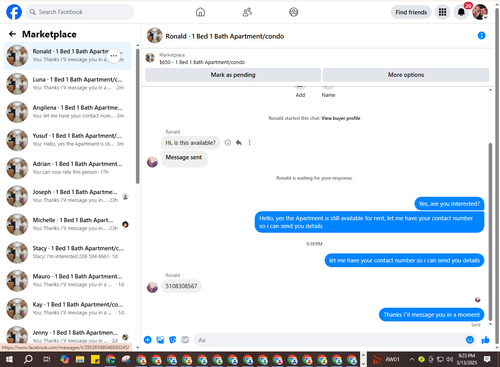
Task: Click the message '5108308567'
Action: (181, 286)
